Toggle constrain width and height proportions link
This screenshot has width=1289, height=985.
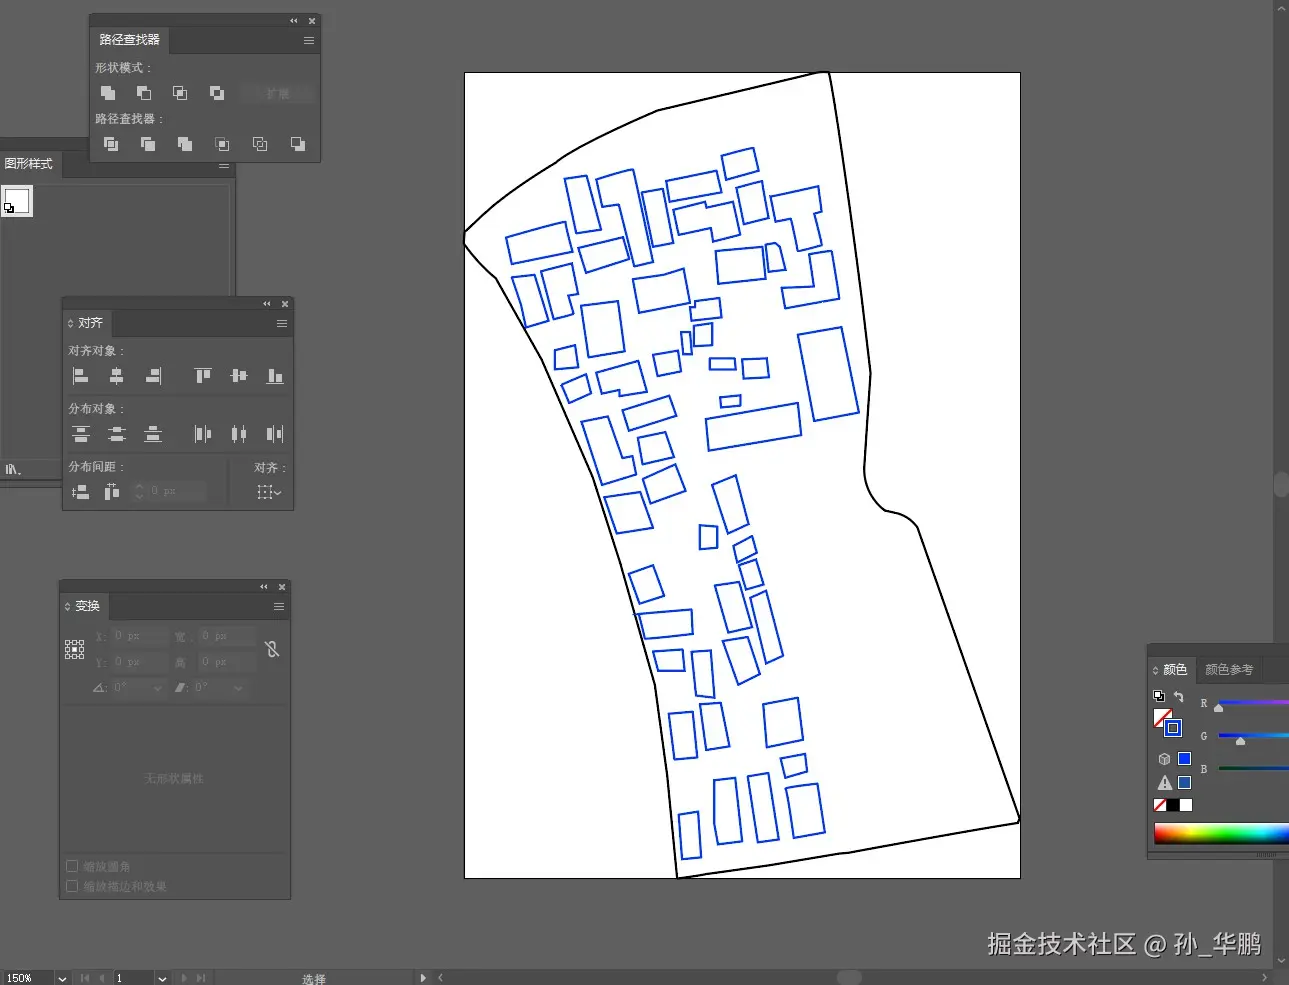pos(272,649)
